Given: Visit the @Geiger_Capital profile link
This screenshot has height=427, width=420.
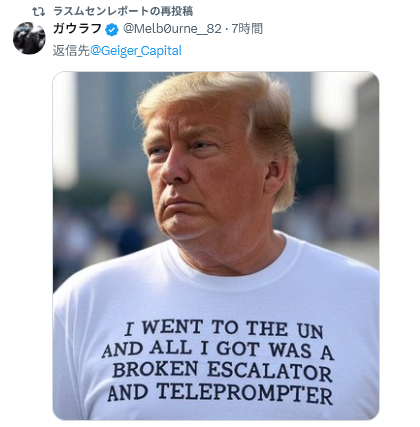Looking at the screenshot, I should tap(136, 51).
